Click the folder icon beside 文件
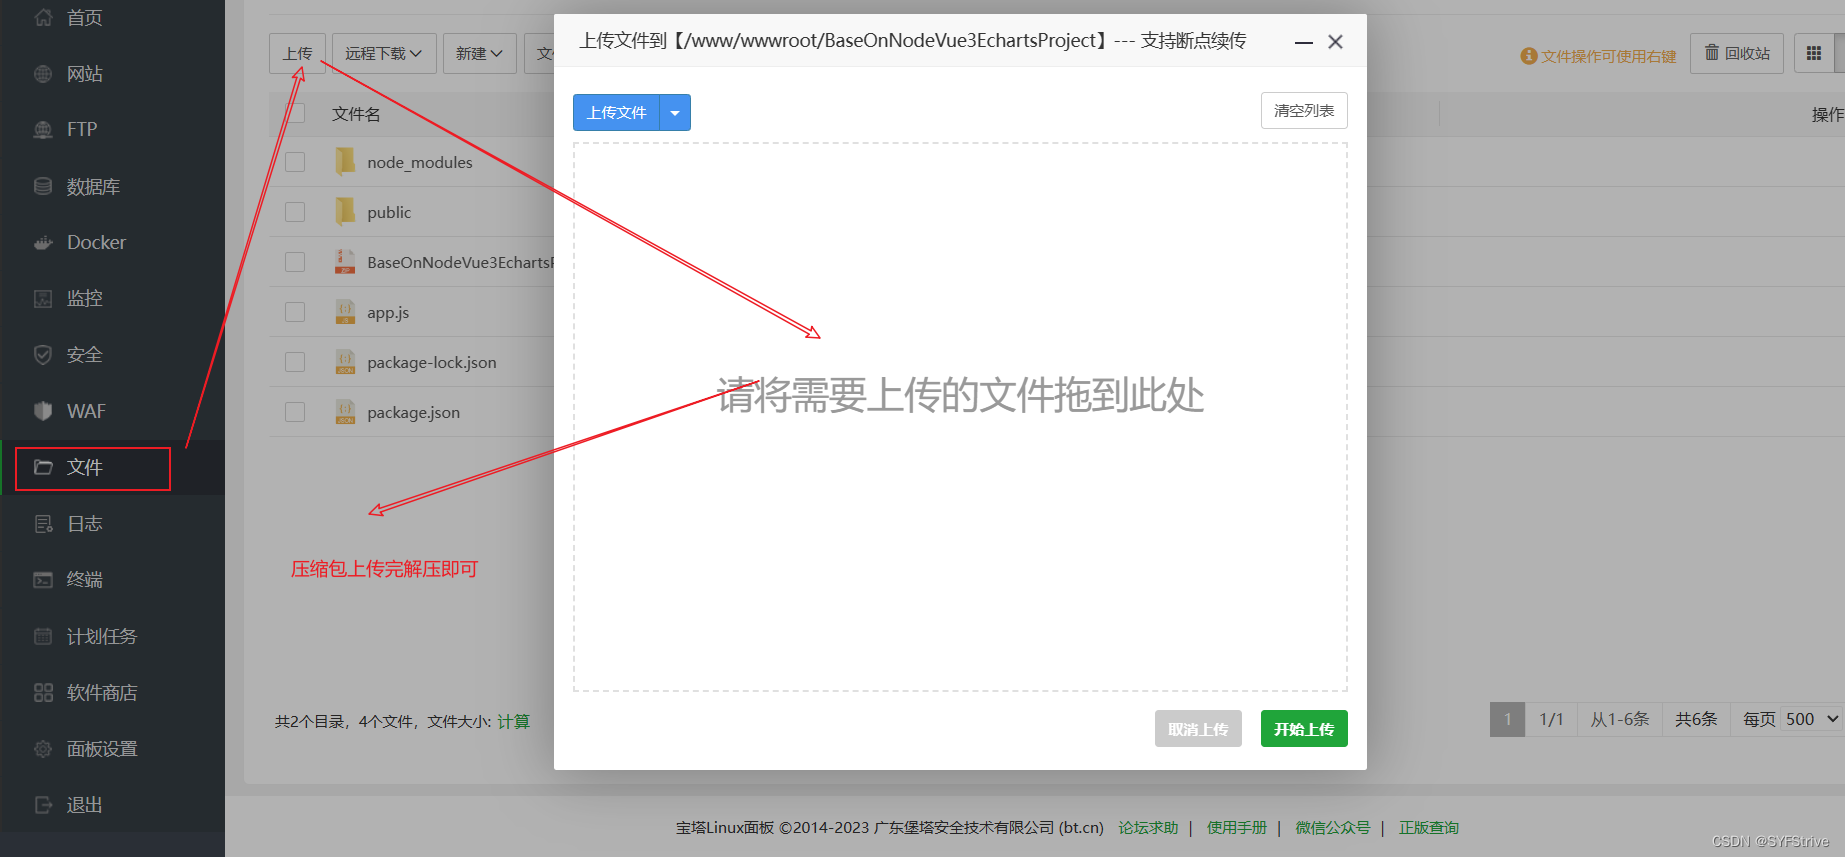Image resolution: width=1845 pixels, height=857 pixels. (x=43, y=467)
